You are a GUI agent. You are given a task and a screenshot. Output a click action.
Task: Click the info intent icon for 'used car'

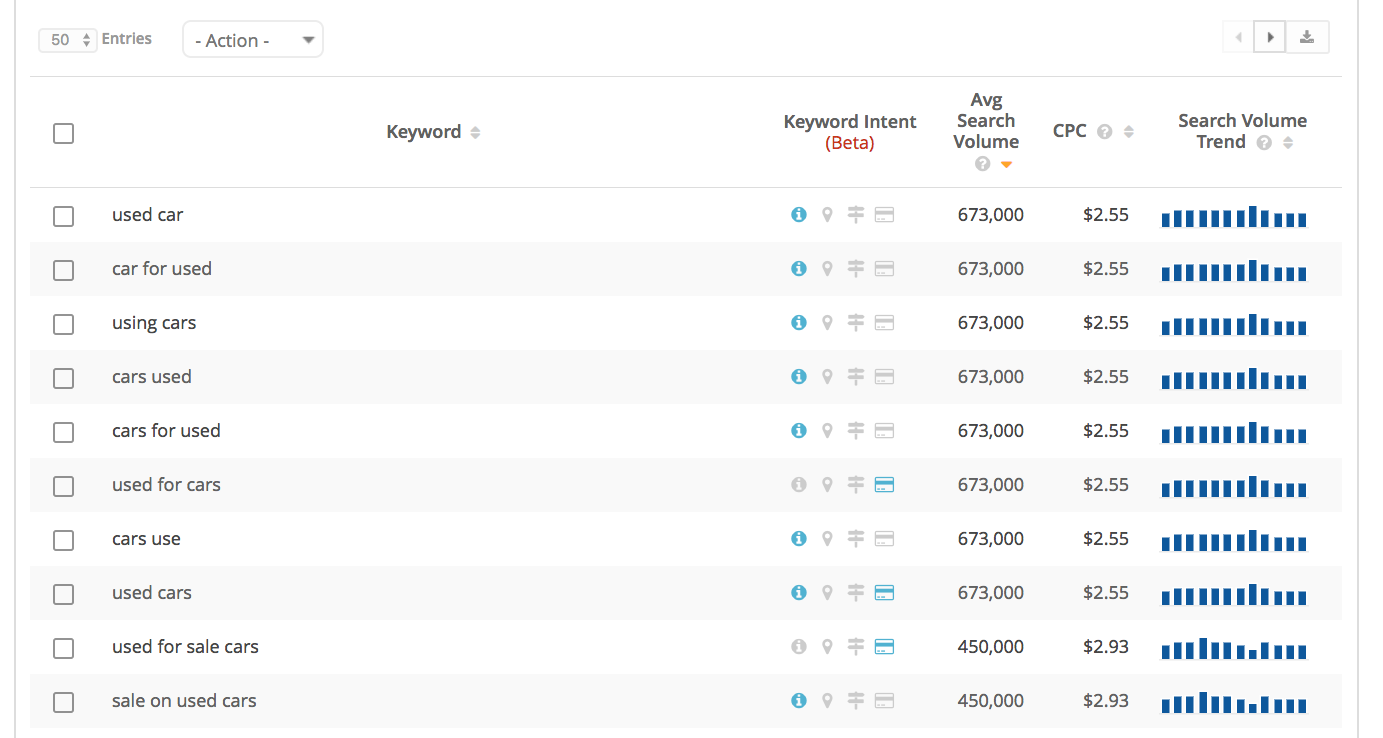point(798,215)
